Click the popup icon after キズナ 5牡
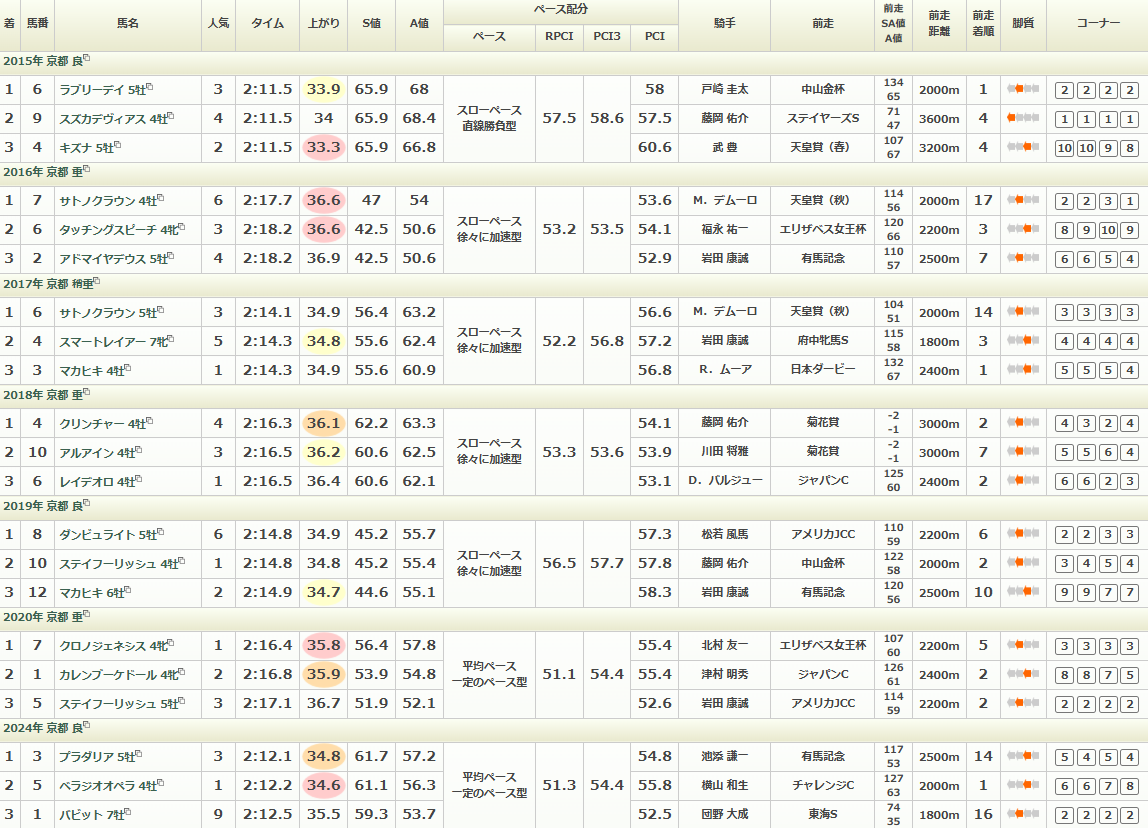Image resolution: width=1148 pixels, height=828 pixels. (x=117, y=145)
